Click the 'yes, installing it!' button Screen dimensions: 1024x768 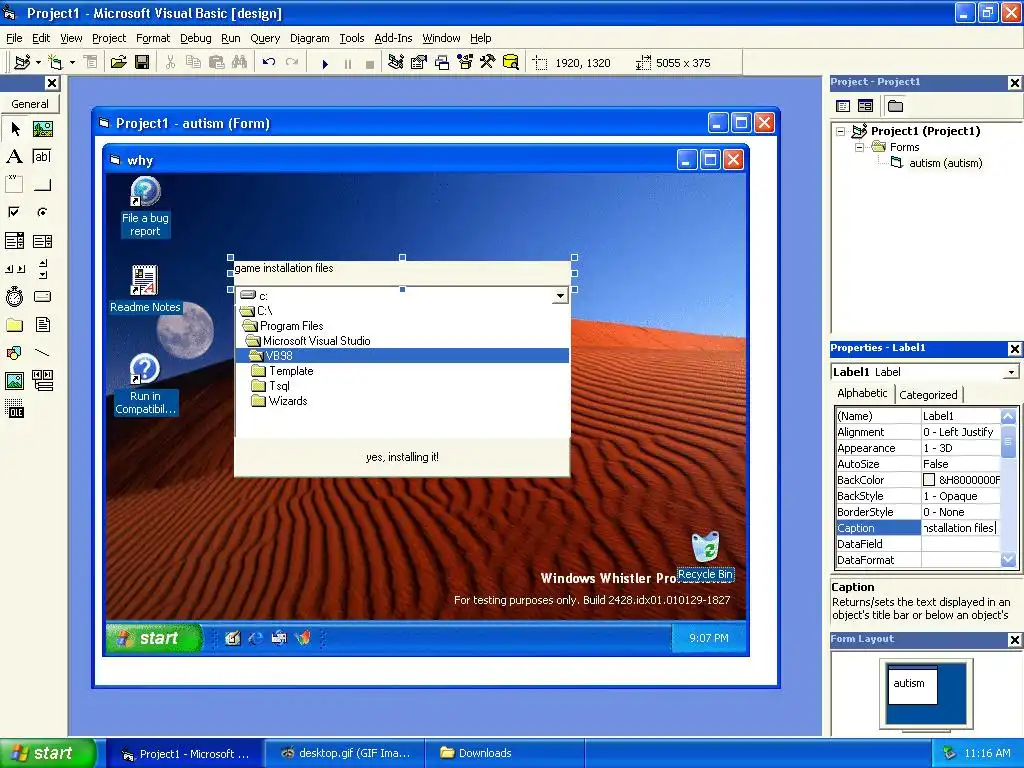402,457
